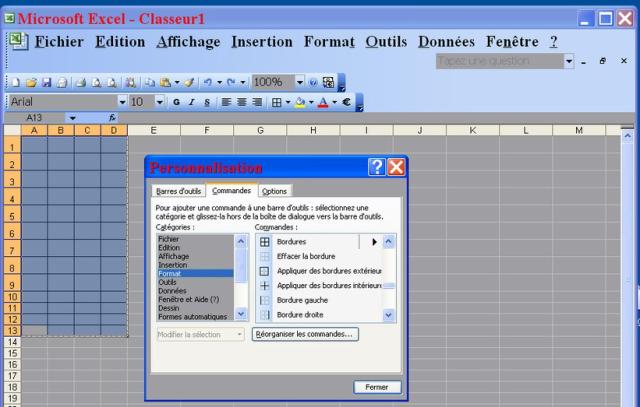Screen dimensions: 640x407
Task: Open the Borders style dropdown arrow
Action: point(288,102)
